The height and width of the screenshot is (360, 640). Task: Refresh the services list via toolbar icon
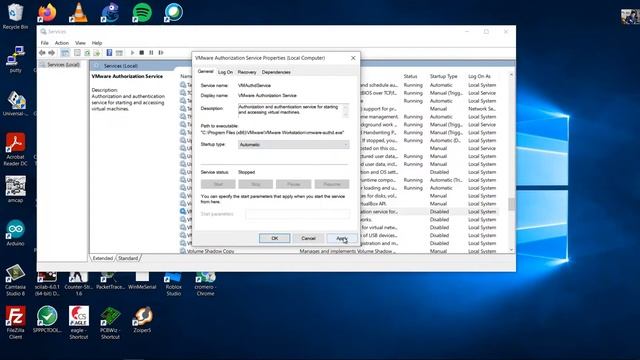[87, 53]
